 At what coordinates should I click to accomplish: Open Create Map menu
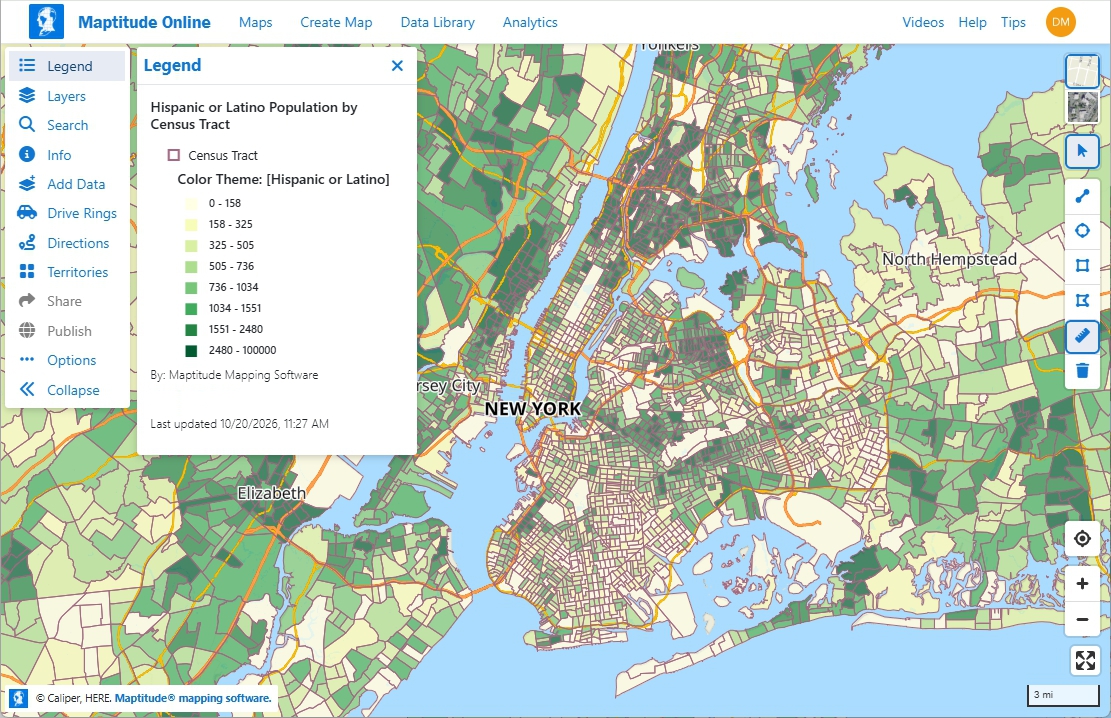[336, 22]
